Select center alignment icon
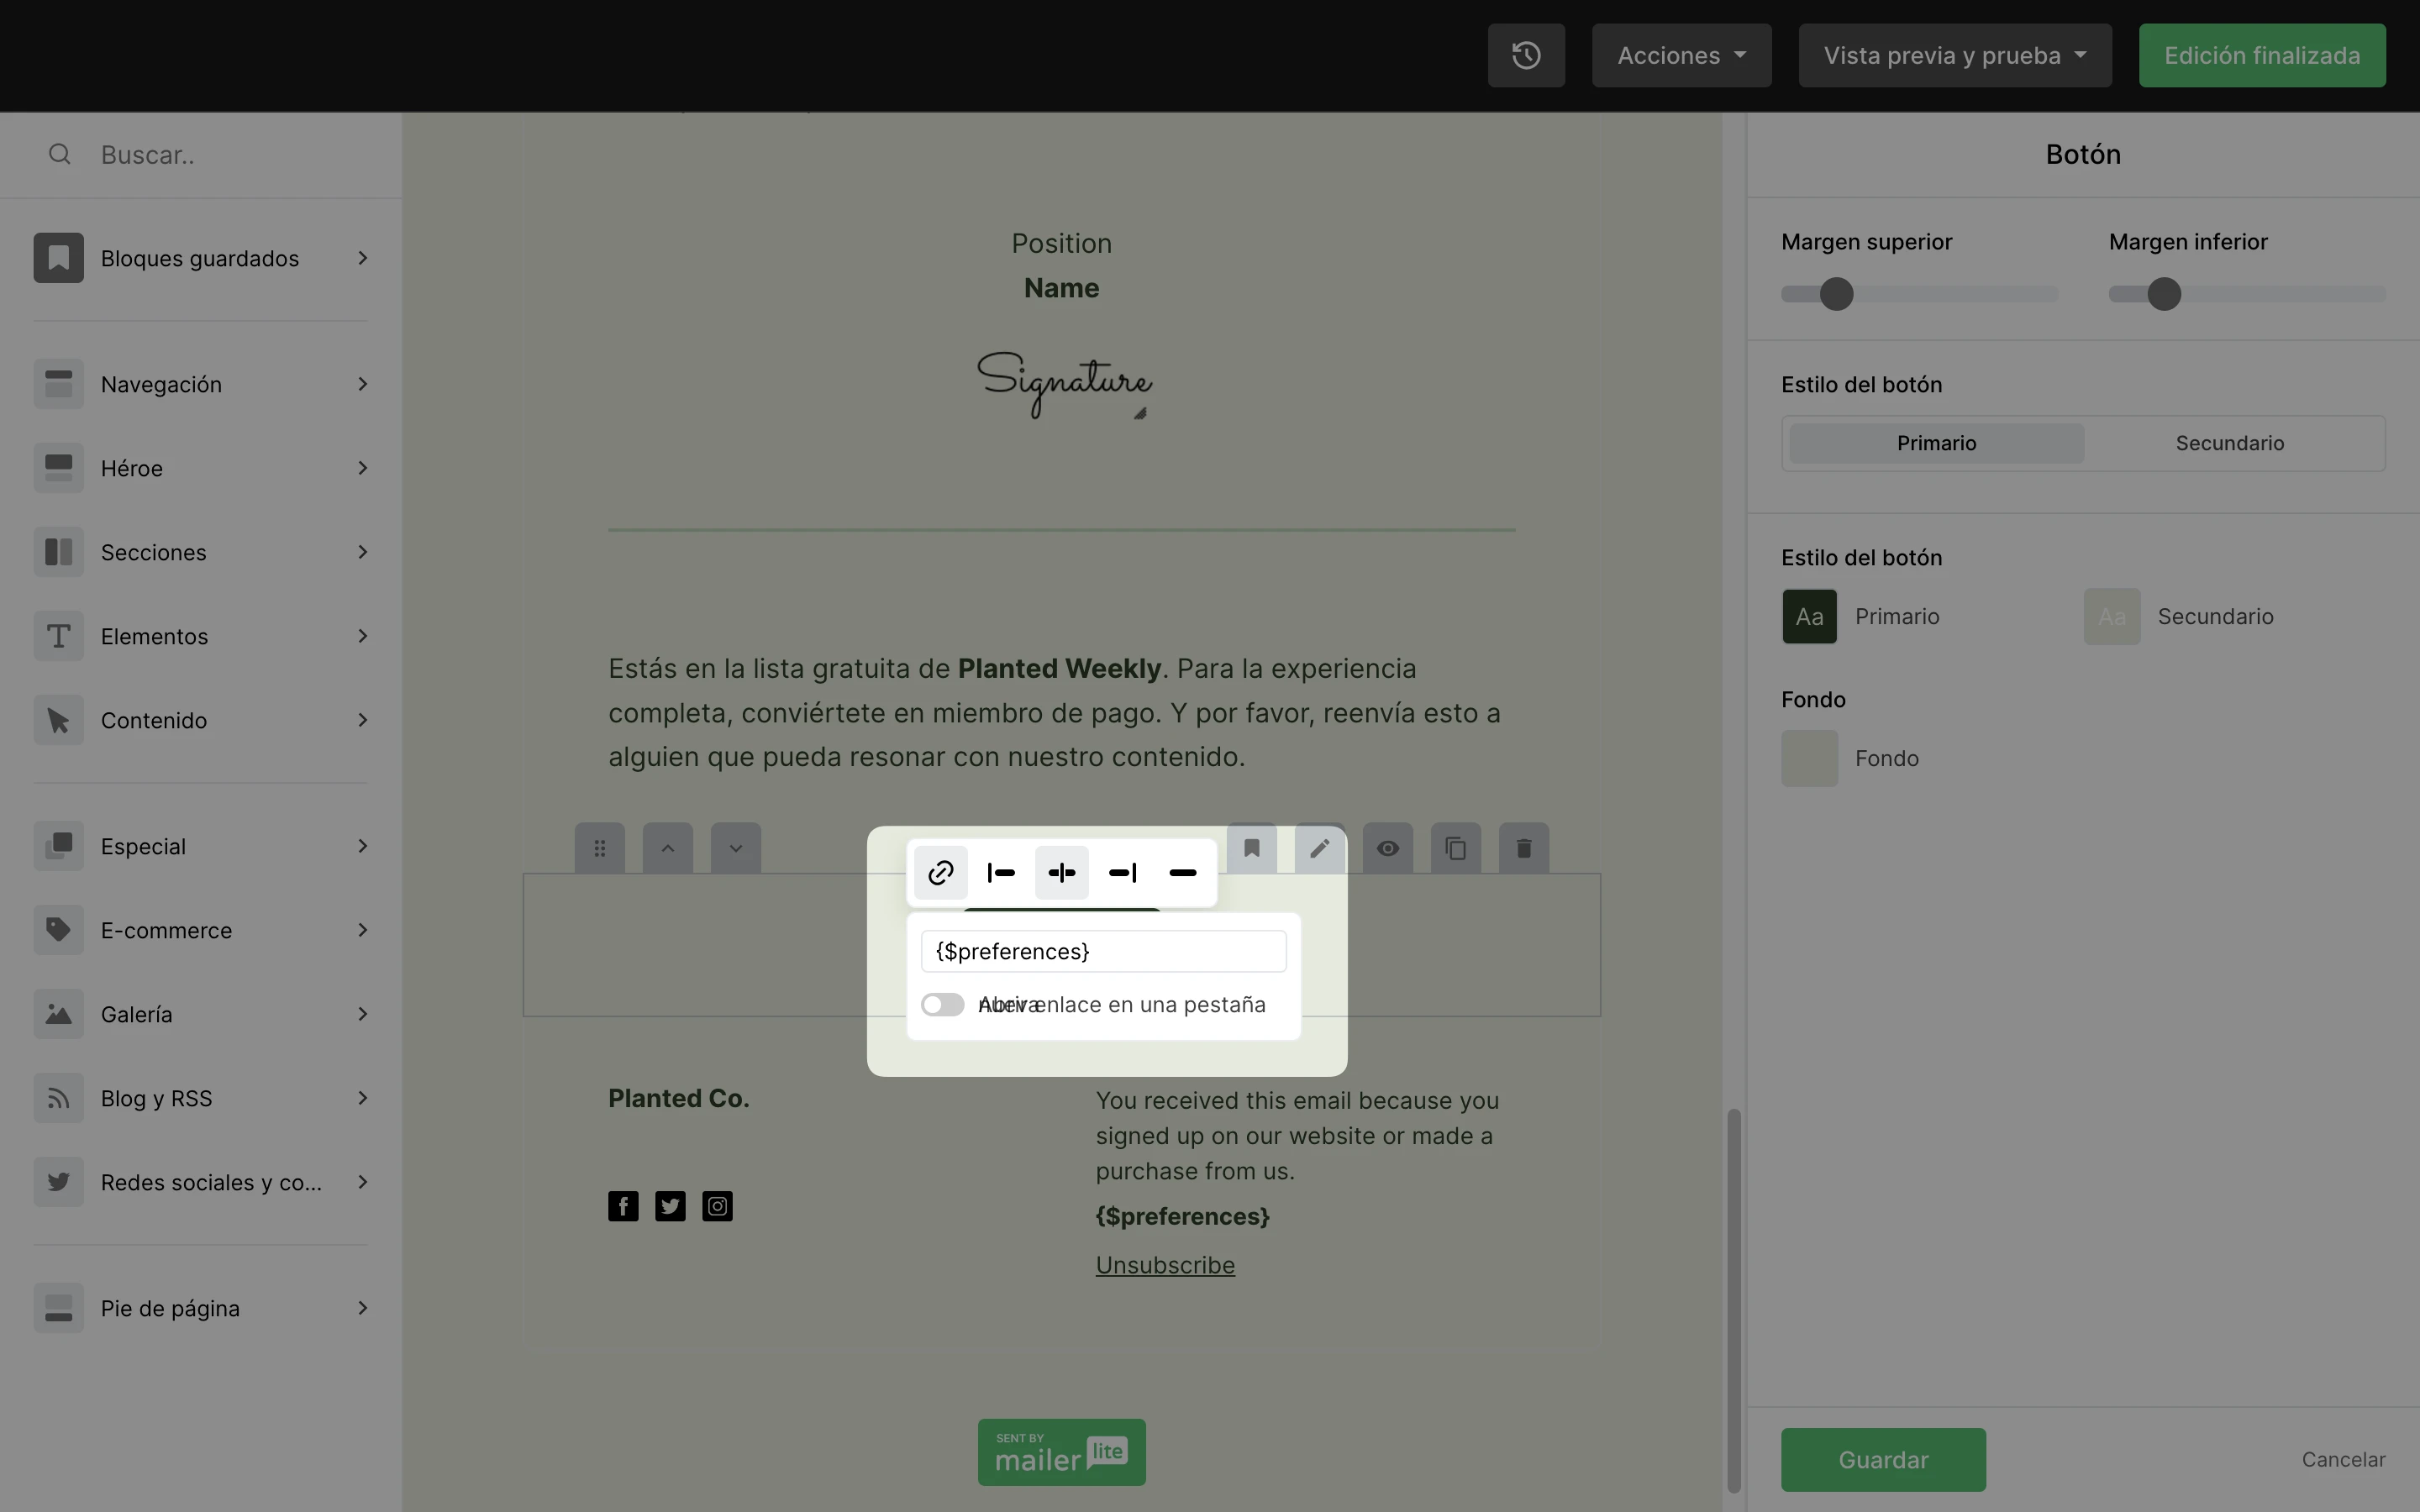Image resolution: width=2420 pixels, height=1512 pixels. click(x=1061, y=873)
